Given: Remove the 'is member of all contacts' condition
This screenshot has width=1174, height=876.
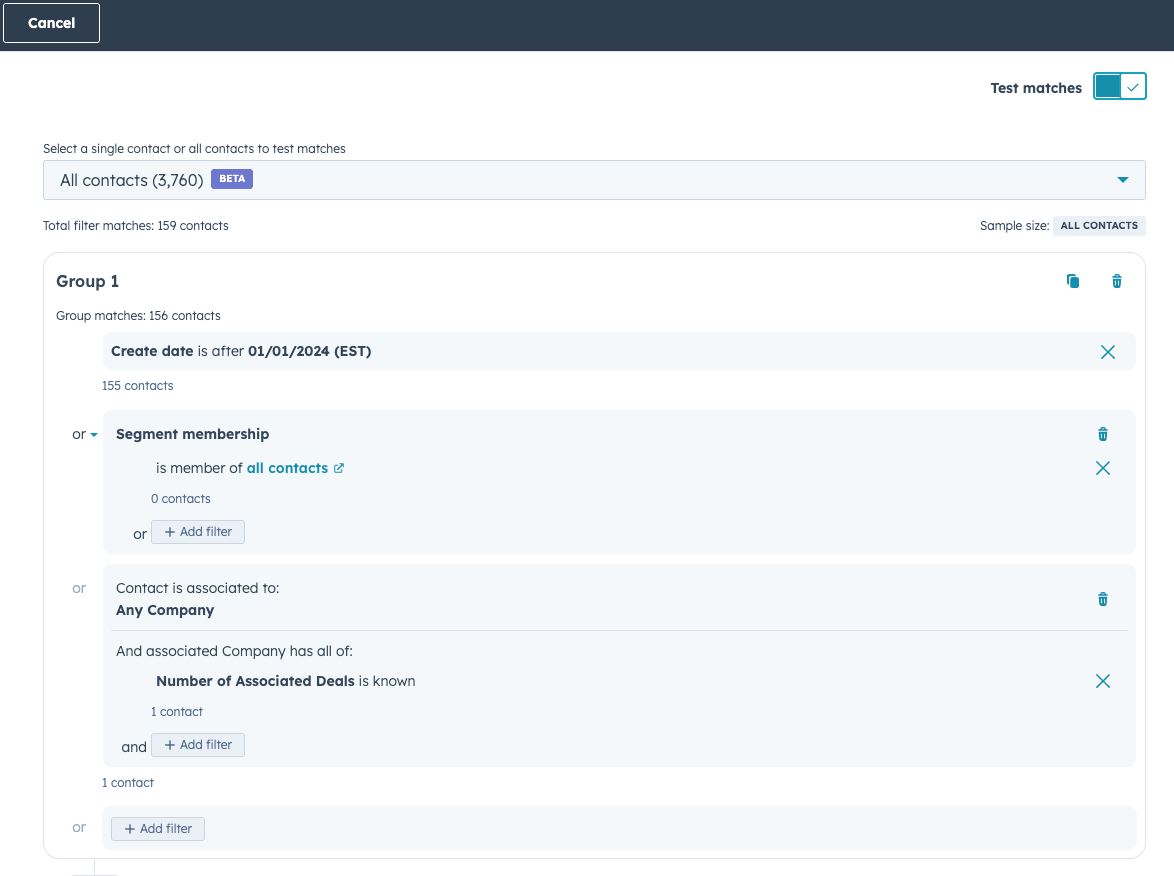Looking at the screenshot, I should [x=1102, y=468].
